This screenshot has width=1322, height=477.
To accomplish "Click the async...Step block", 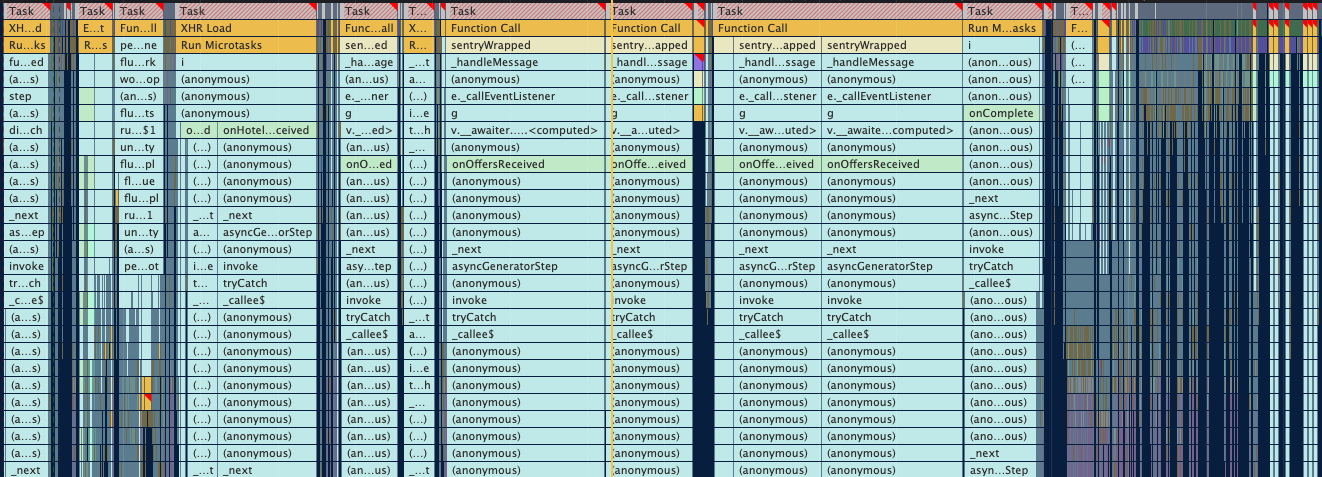I will pos(1002,215).
